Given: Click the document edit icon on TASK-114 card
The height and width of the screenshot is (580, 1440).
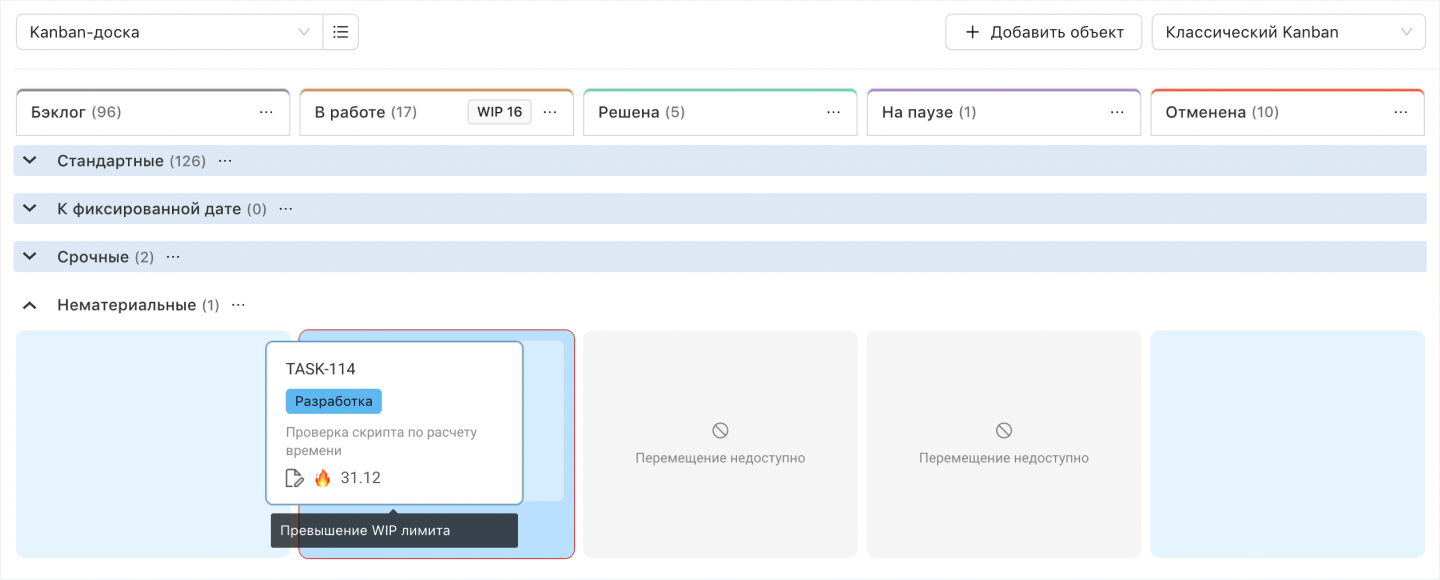Looking at the screenshot, I should coord(295,478).
